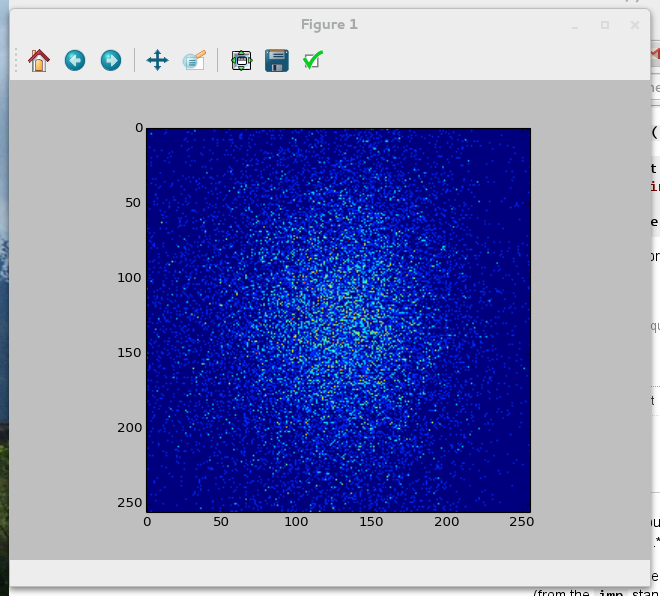Screen dimensions: 660x596
Task: Activate the Pan axes tool
Action: click(157, 61)
